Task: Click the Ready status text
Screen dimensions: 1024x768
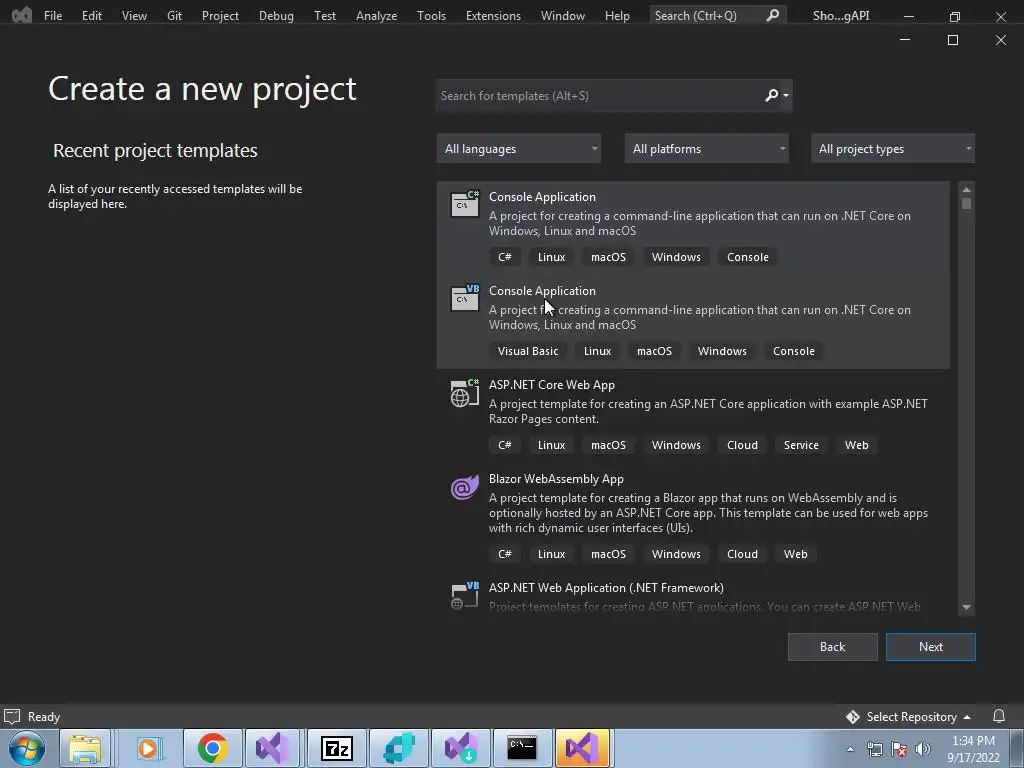Action: tap(44, 716)
